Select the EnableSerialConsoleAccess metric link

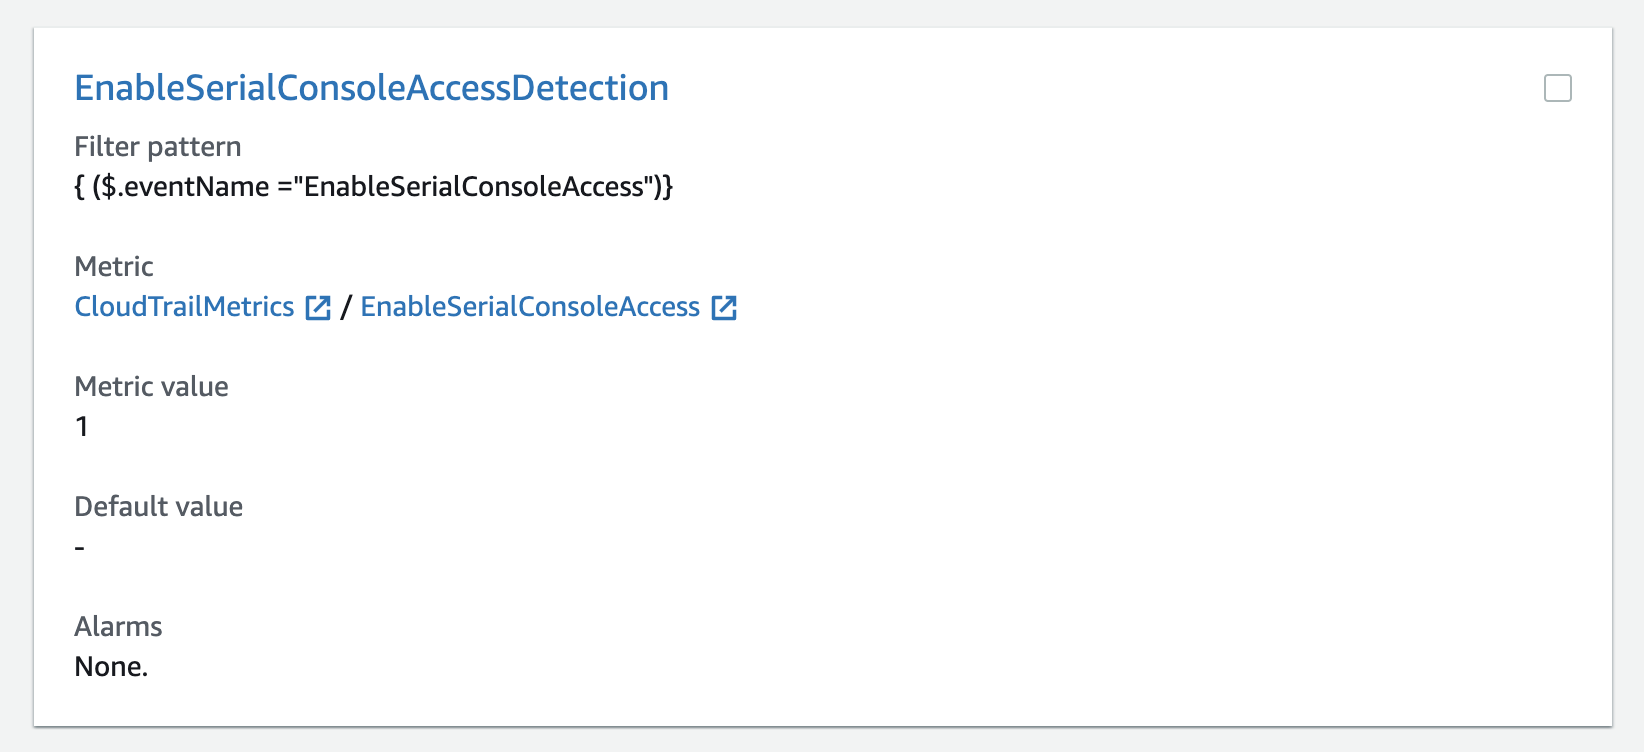[530, 307]
